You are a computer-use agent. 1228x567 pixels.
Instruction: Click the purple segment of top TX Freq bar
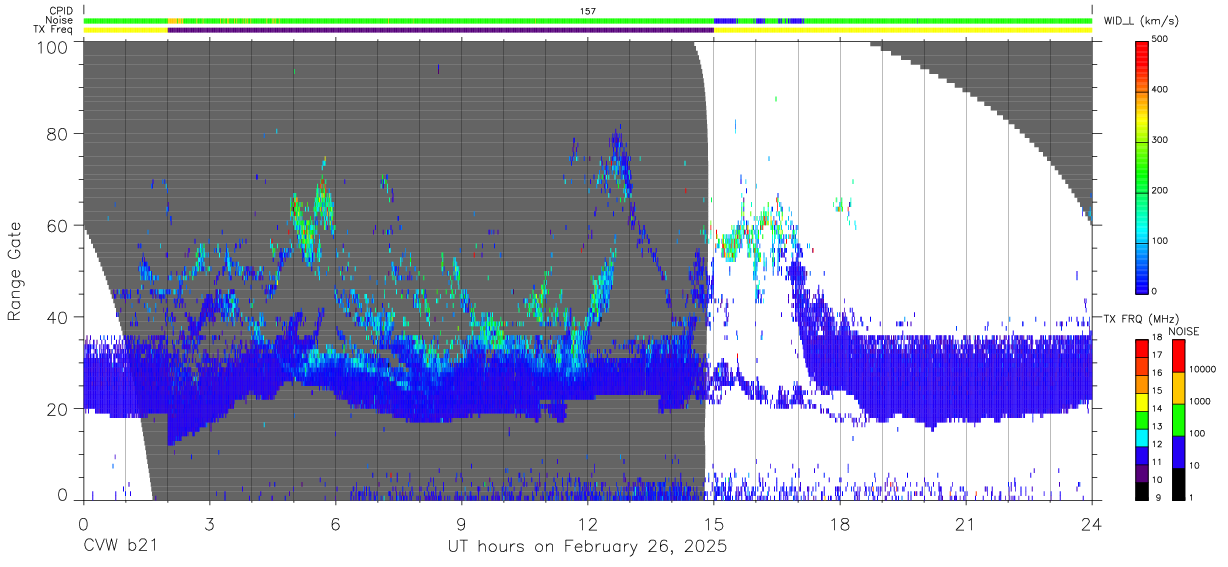pos(440,30)
